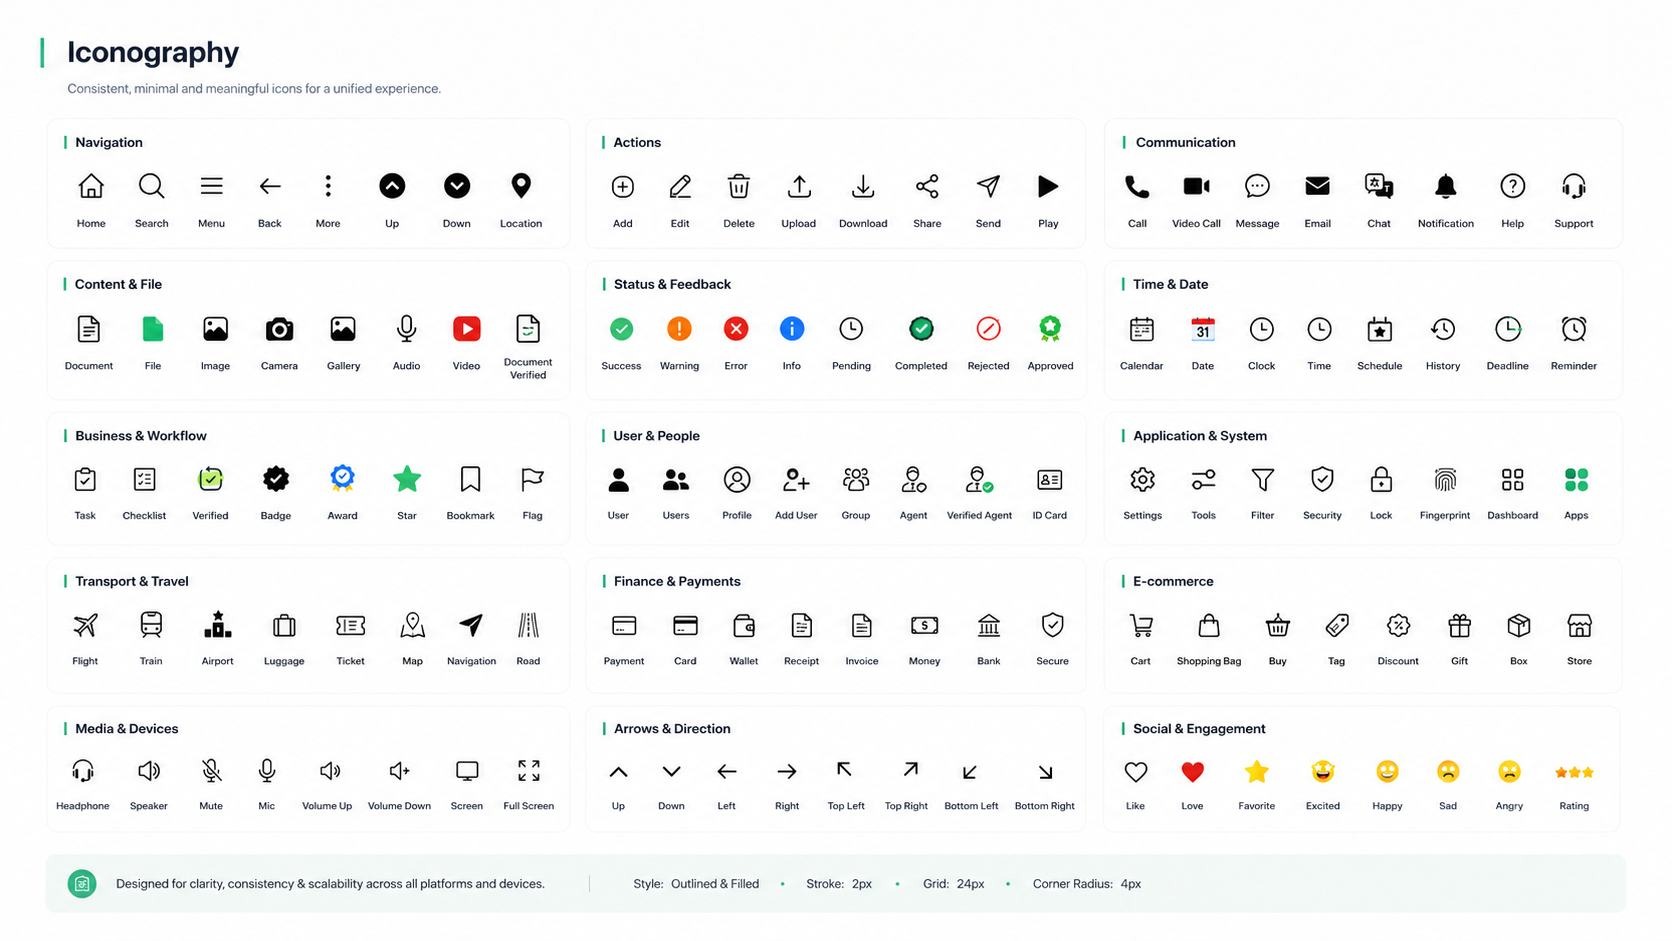Image resolution: width=1672 pixels, height=941 pixels.
Task: Select the Notification bell icon
Action: click(1446, 186)
